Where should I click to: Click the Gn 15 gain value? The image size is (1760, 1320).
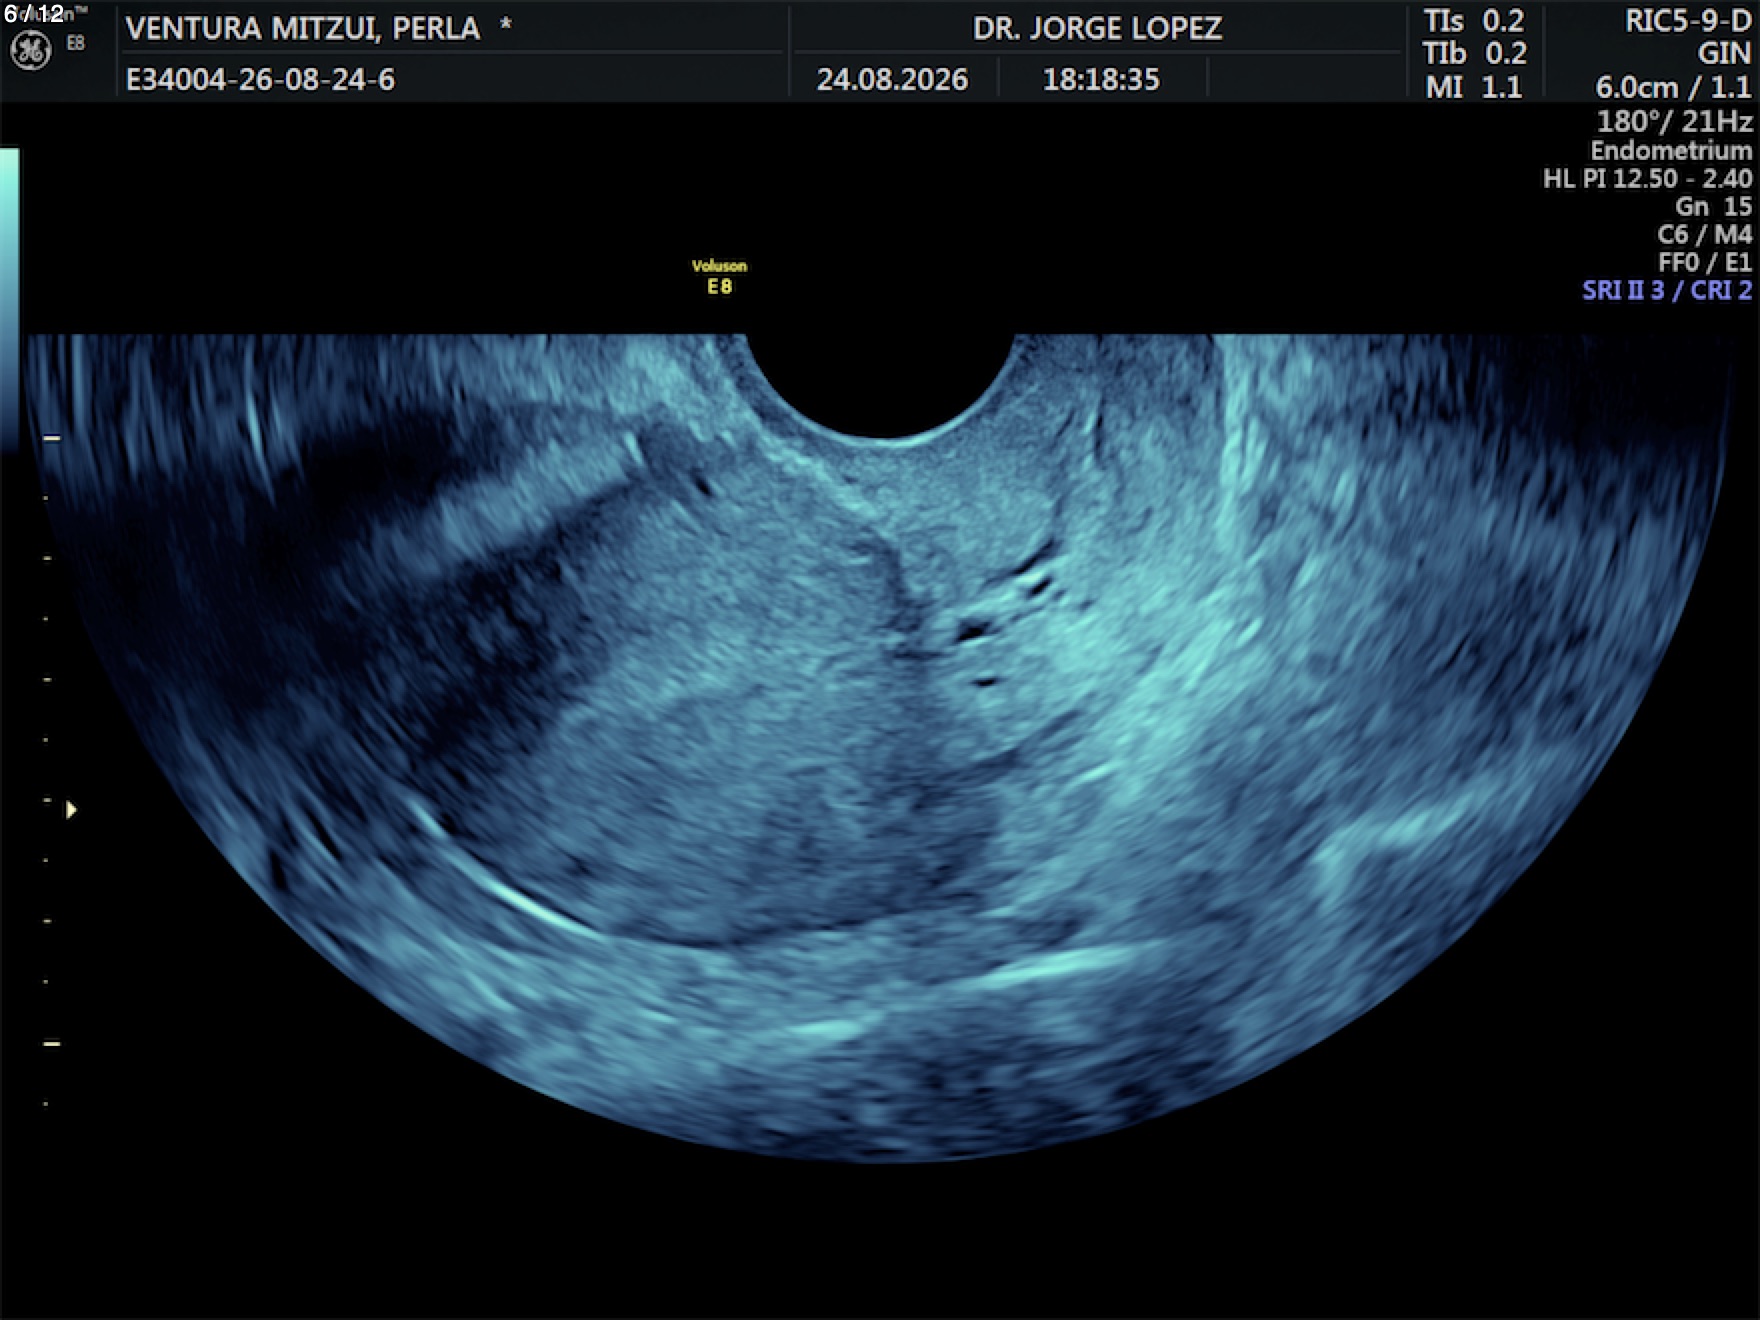tap(1714, 206)
